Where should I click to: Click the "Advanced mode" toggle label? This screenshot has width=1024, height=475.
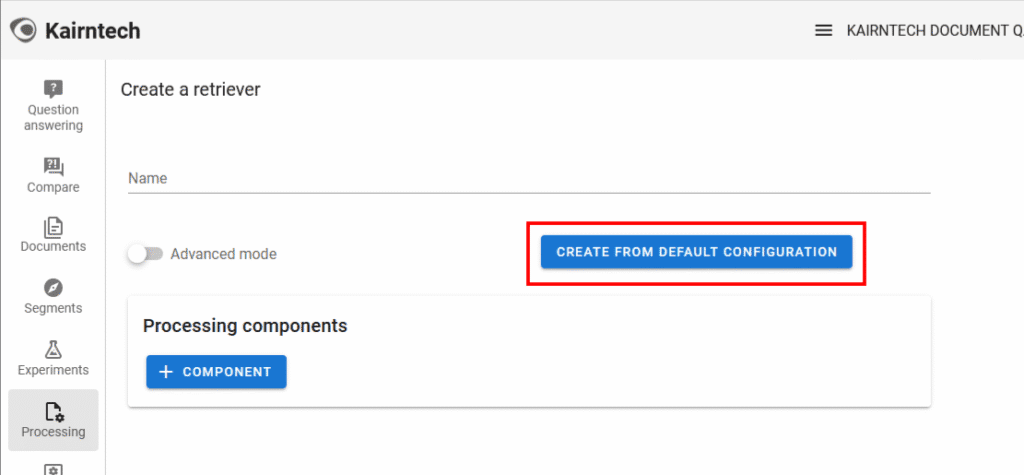pos(223,254)
